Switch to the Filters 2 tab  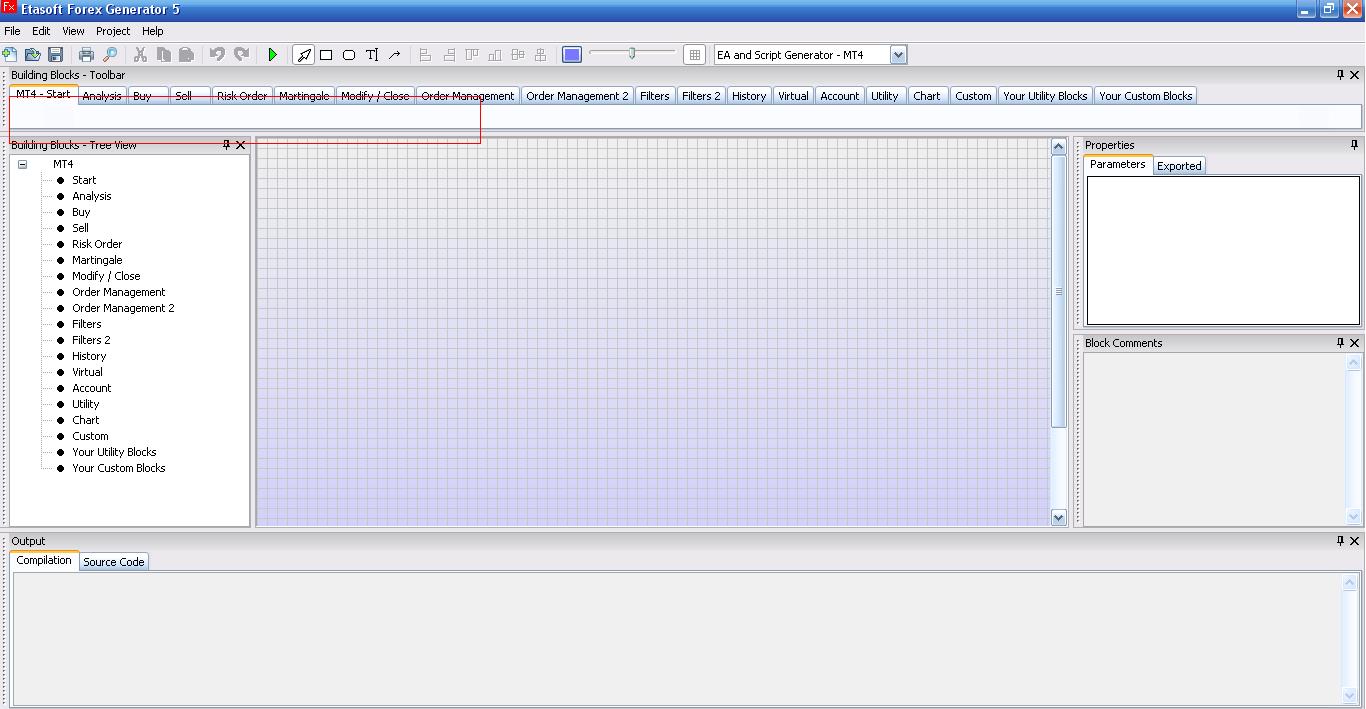click(x=701, y=96)
